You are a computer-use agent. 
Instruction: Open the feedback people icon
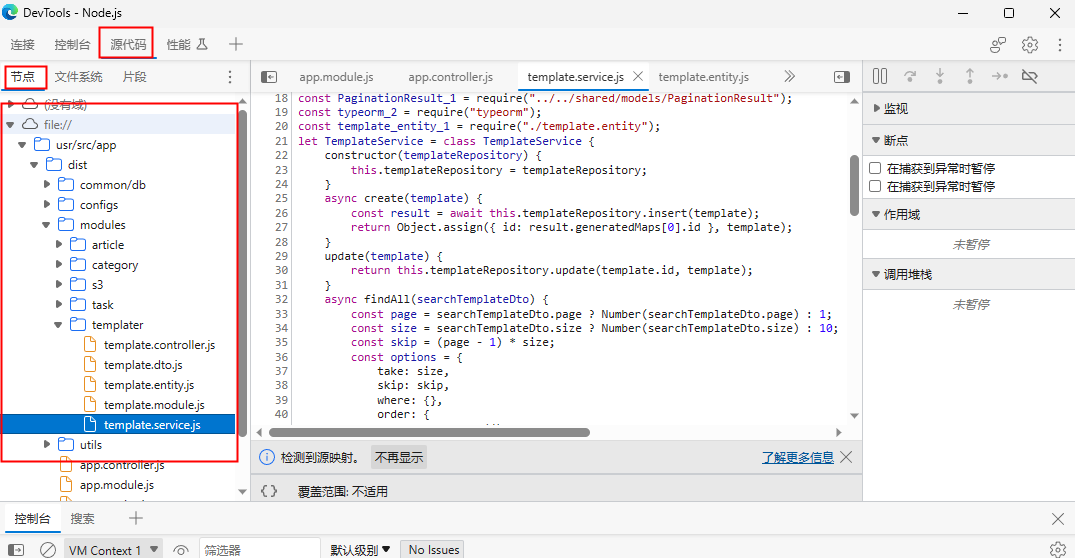tap(998, 45)
